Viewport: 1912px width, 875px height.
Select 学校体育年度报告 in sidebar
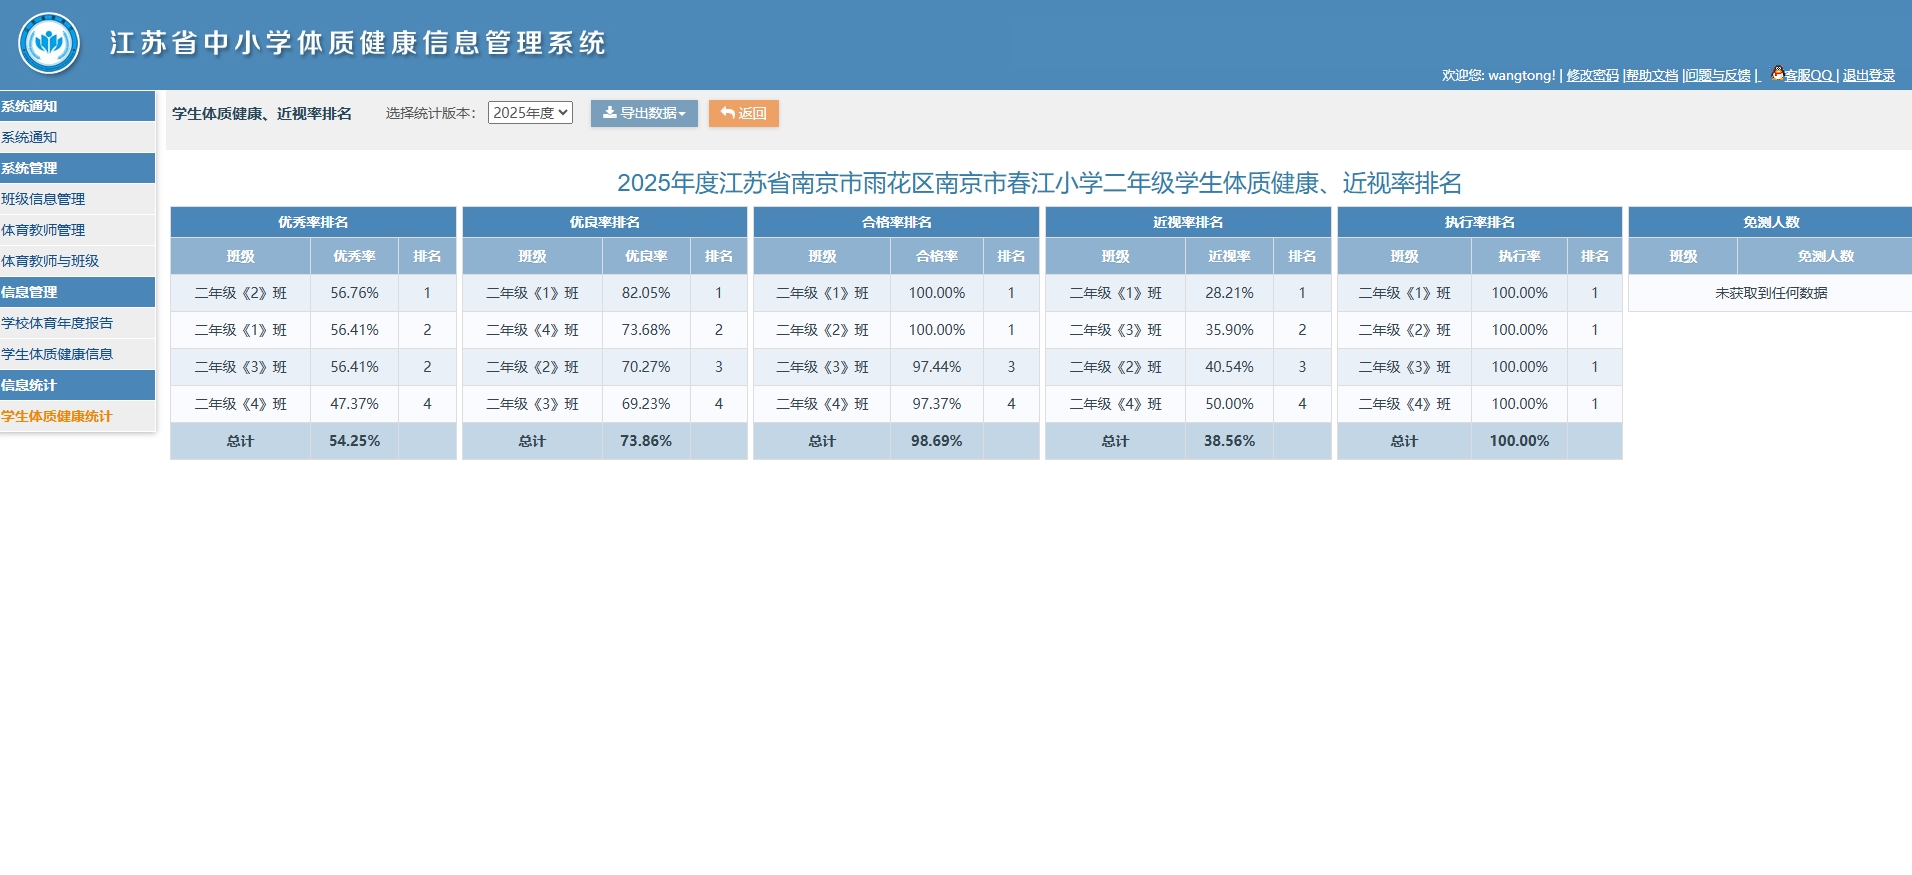click(57, 323)
